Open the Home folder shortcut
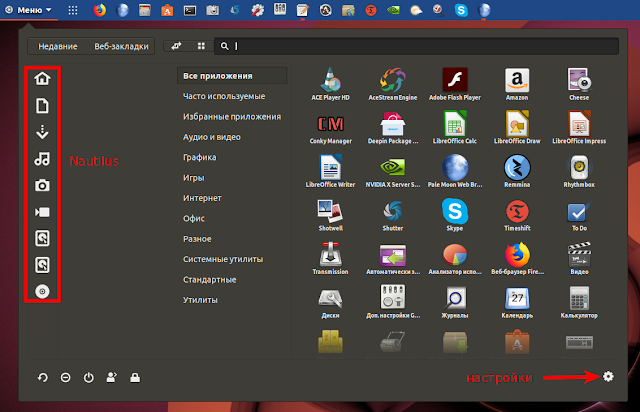Viewport: 640px width, 412px height. (42, 78)
